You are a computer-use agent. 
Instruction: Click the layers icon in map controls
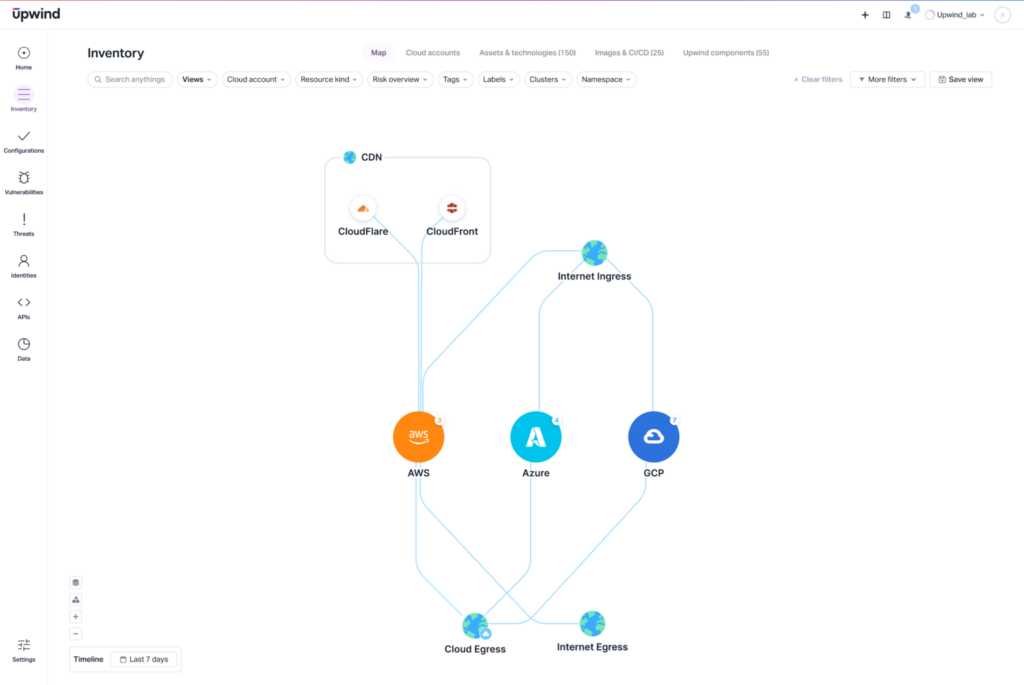pos(76,582)
